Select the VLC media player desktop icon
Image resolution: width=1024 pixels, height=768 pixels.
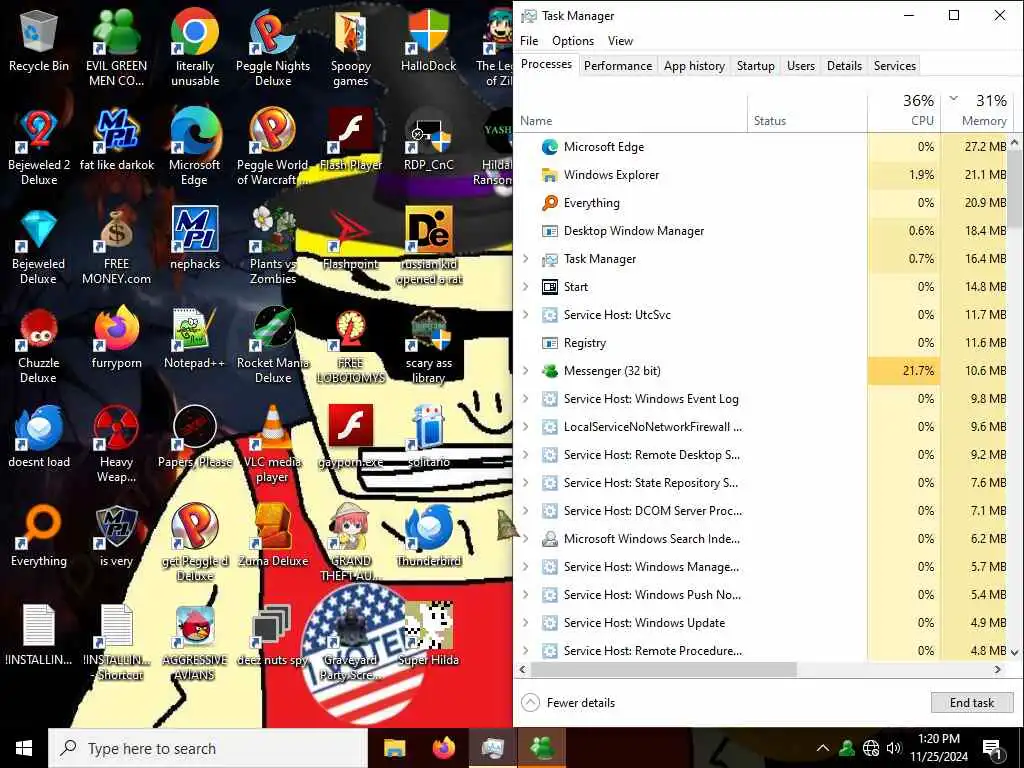[273, 445]
